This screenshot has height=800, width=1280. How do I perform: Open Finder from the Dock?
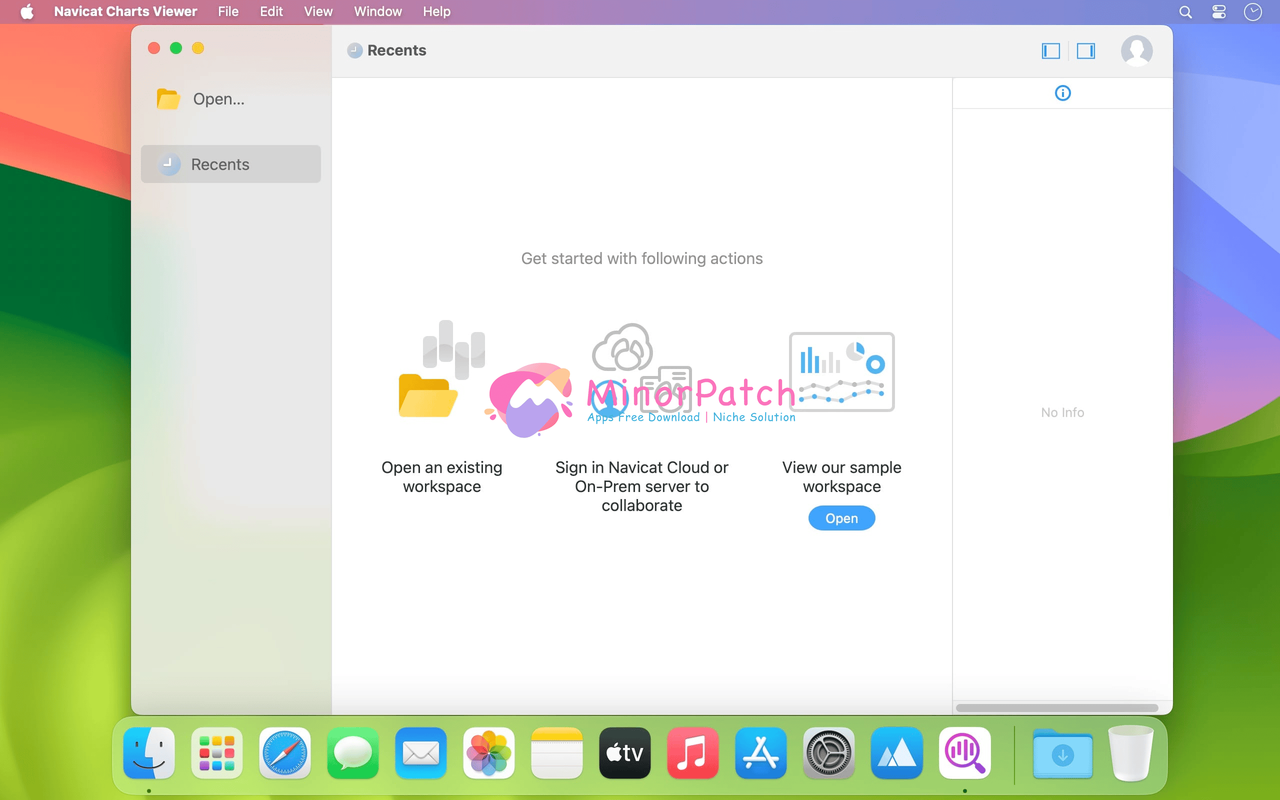click(x=149, y=753)
